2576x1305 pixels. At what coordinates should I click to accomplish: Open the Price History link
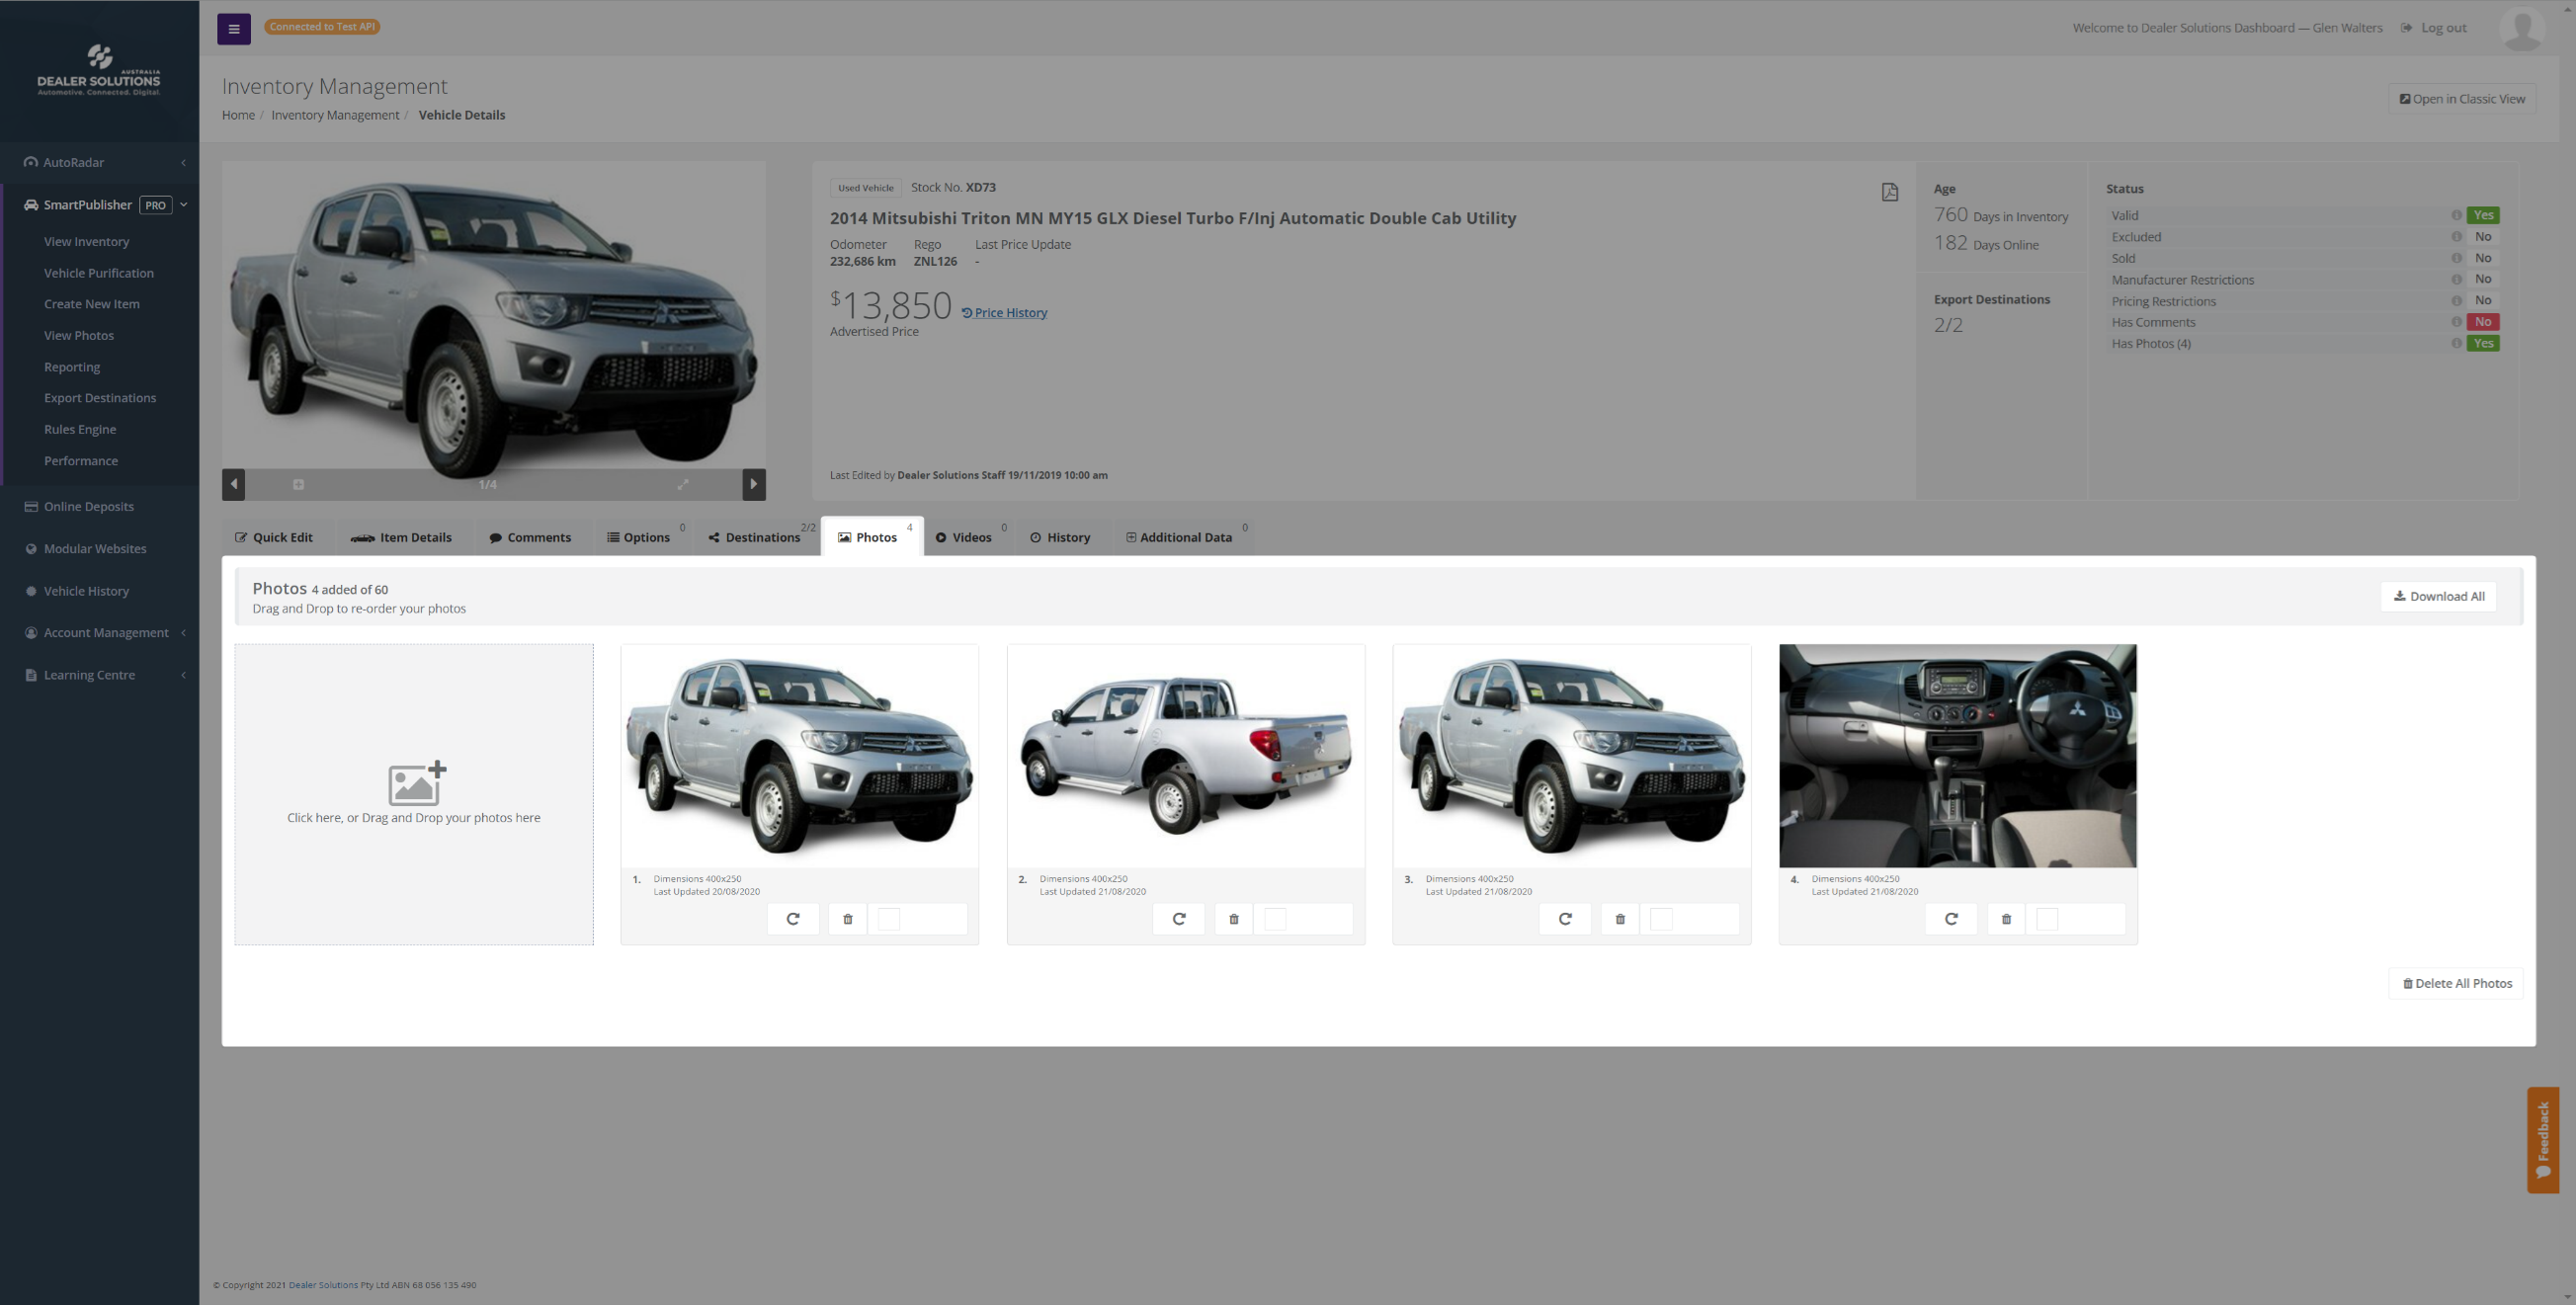(x=1005, y=313)
